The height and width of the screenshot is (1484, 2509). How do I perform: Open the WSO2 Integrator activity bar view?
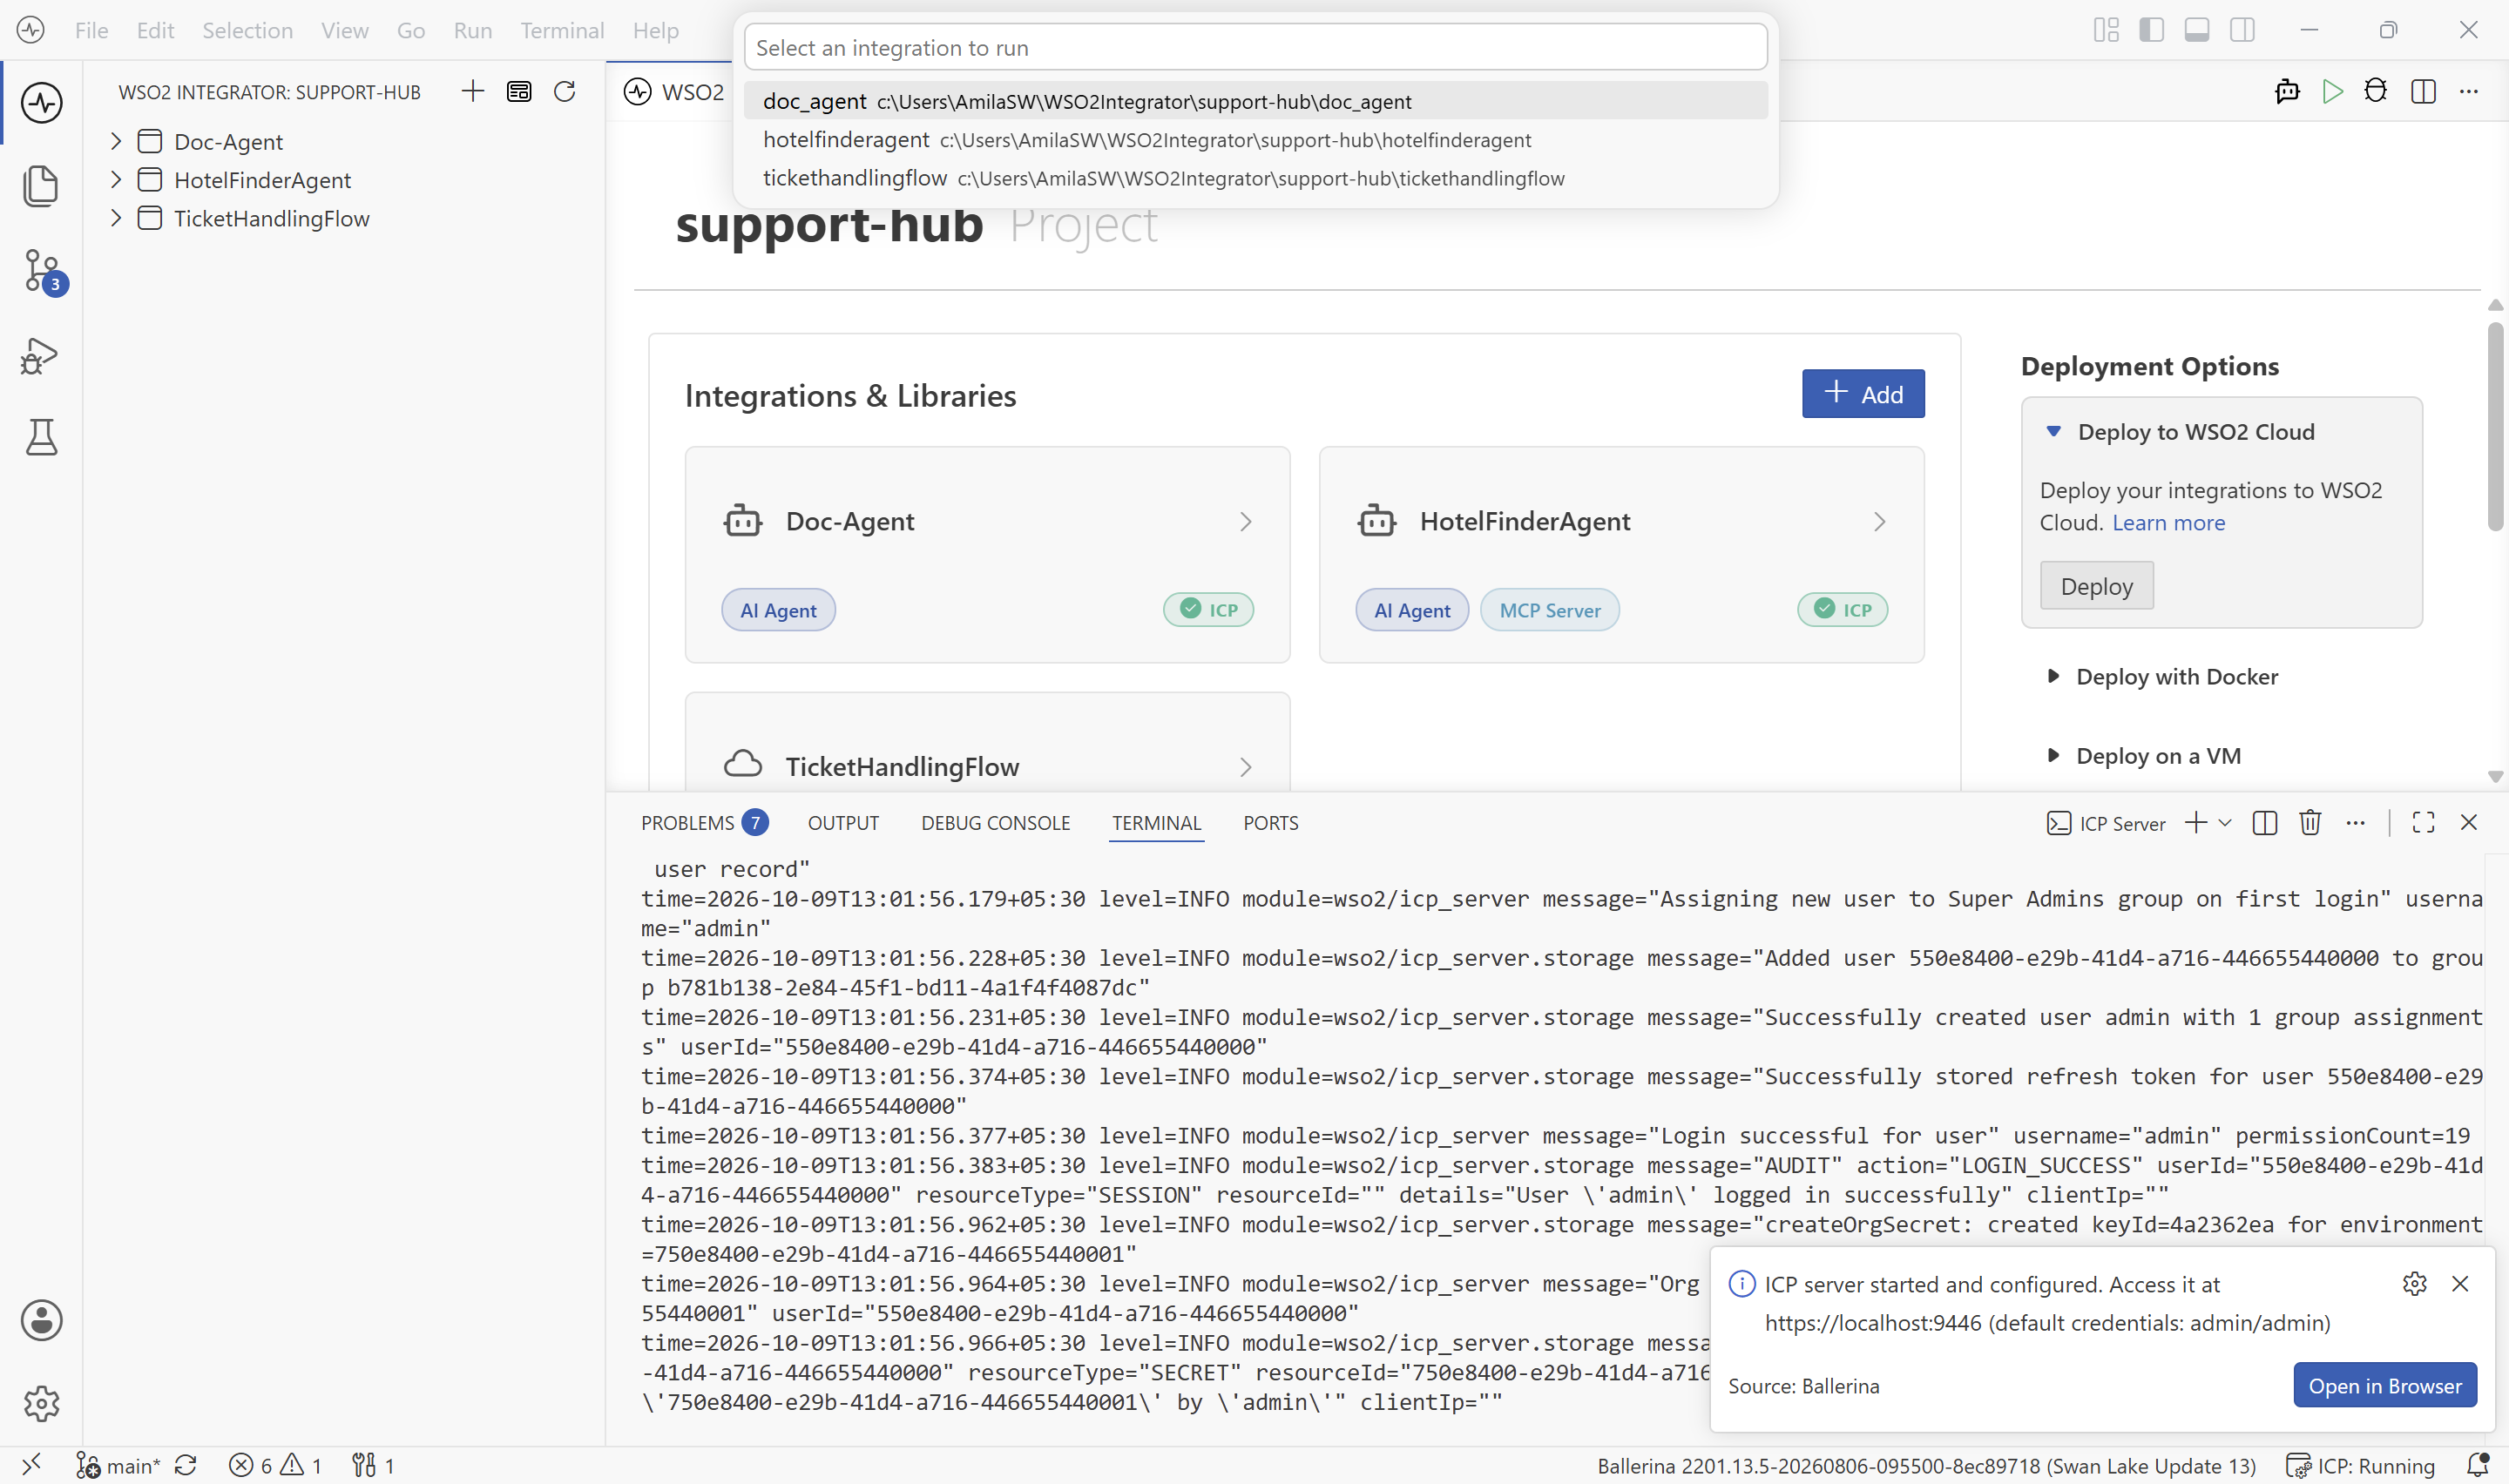coord(41,103)
